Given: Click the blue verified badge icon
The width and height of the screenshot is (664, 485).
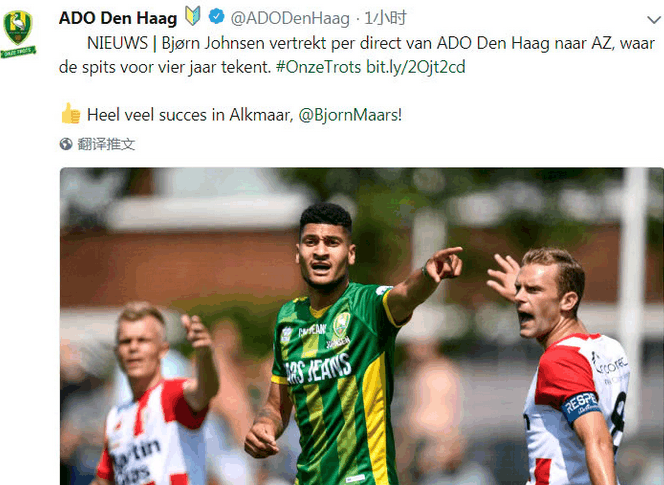Looking at the screenshot, I should pyautogui.click(x=216, y=17).
